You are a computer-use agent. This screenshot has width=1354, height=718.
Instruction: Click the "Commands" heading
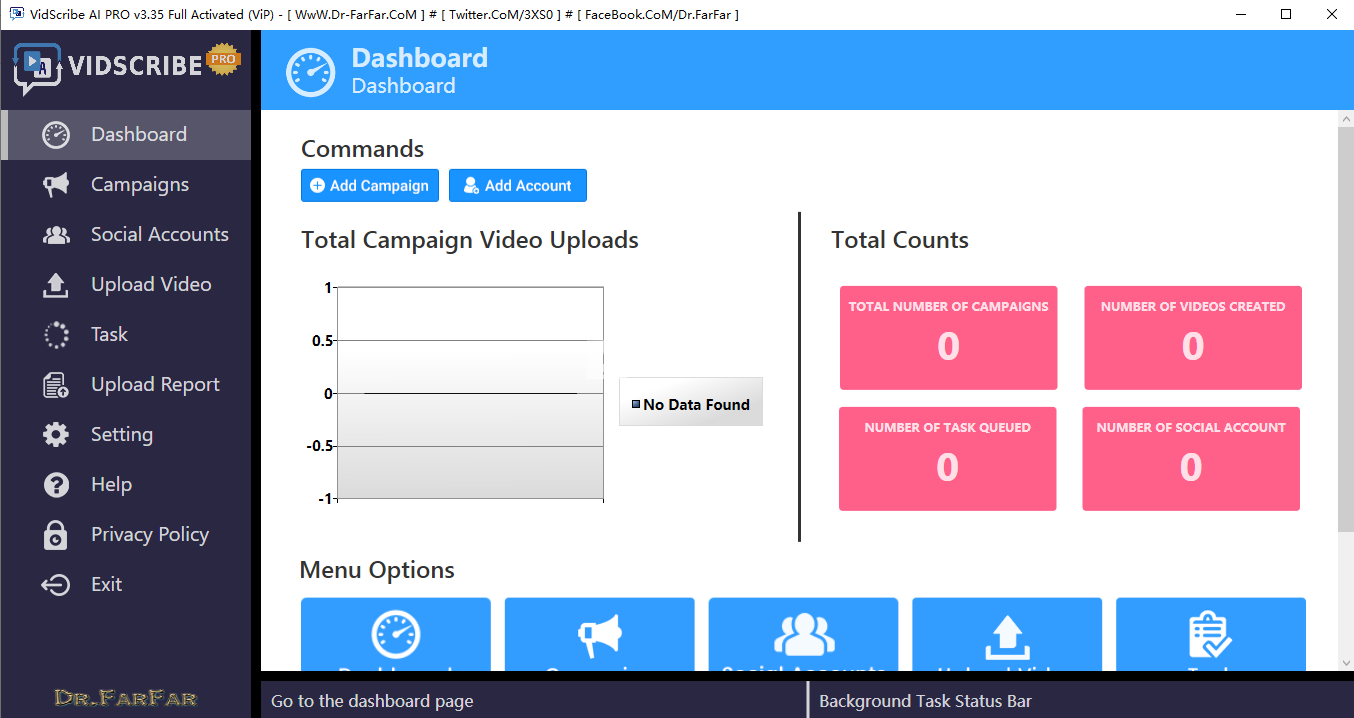(363, 149)
